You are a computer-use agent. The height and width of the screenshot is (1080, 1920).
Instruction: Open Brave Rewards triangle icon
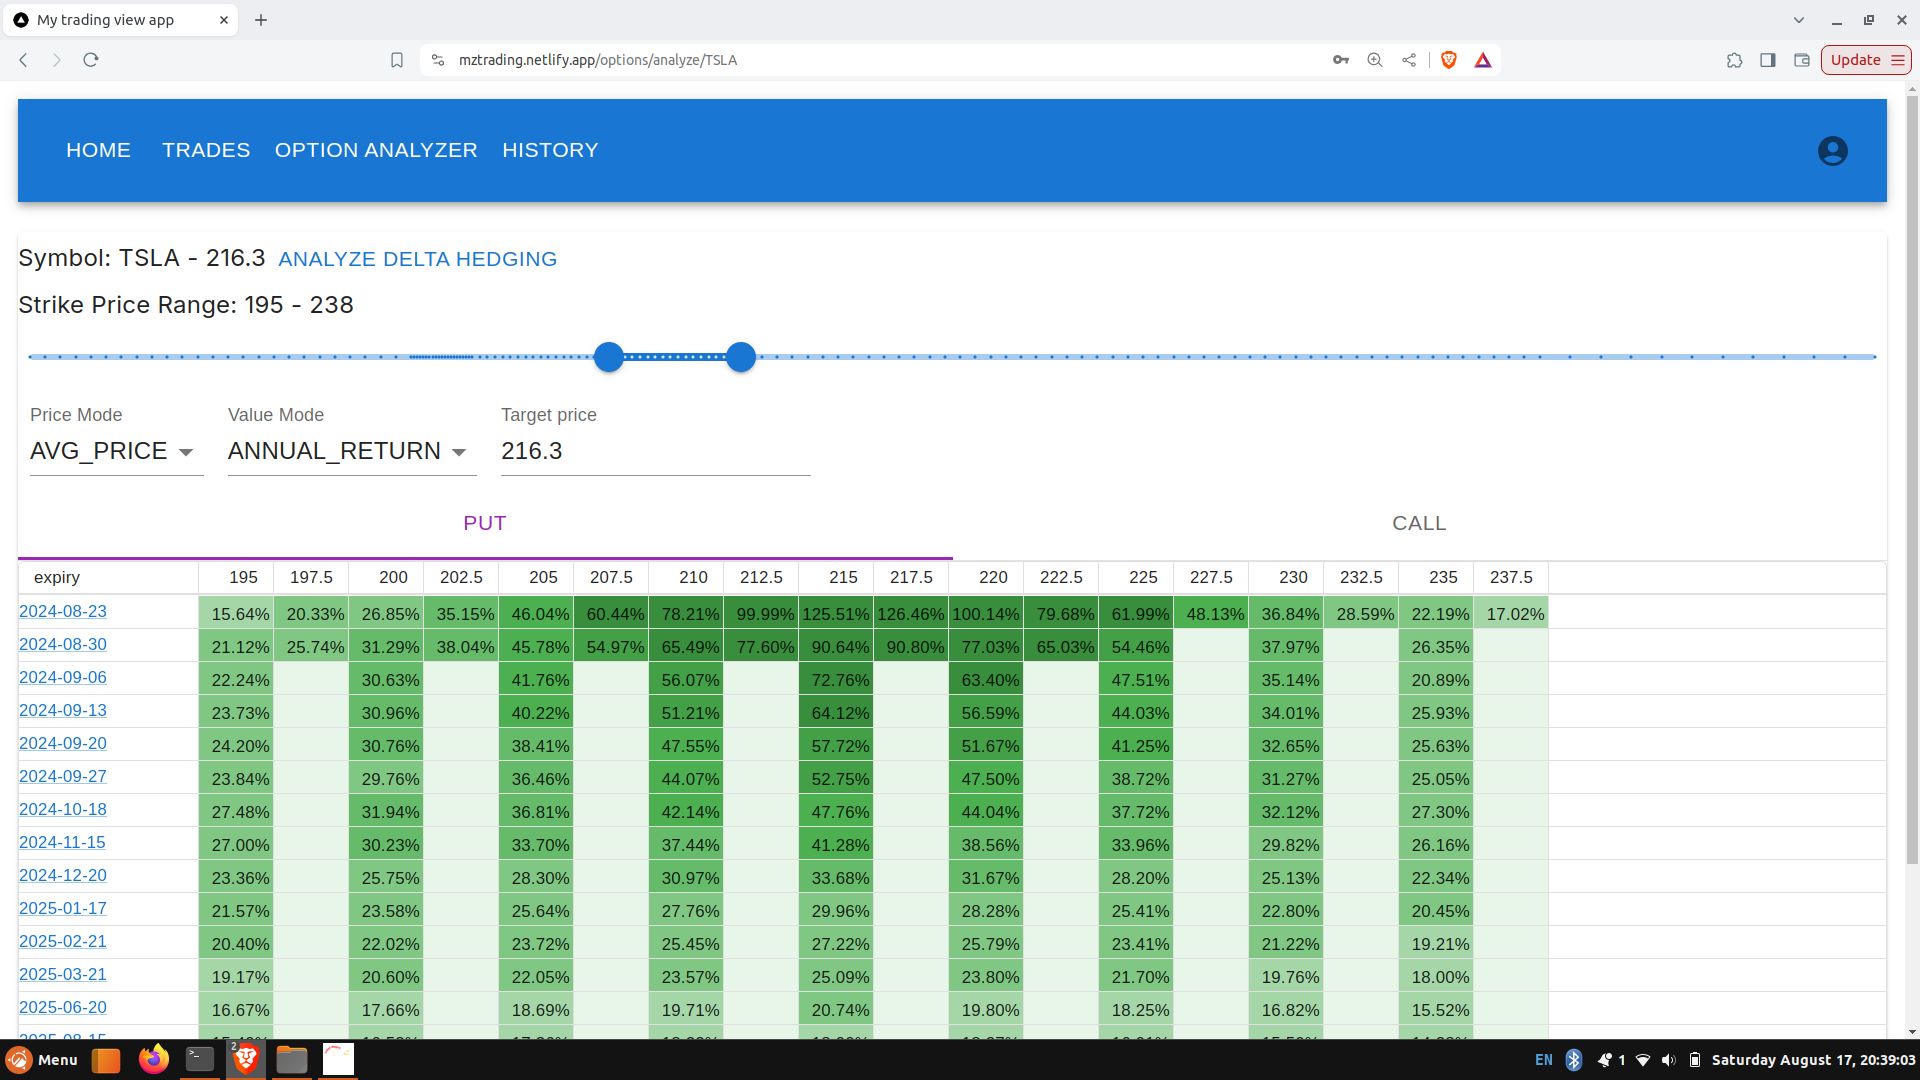click(x=1483, y=60)
